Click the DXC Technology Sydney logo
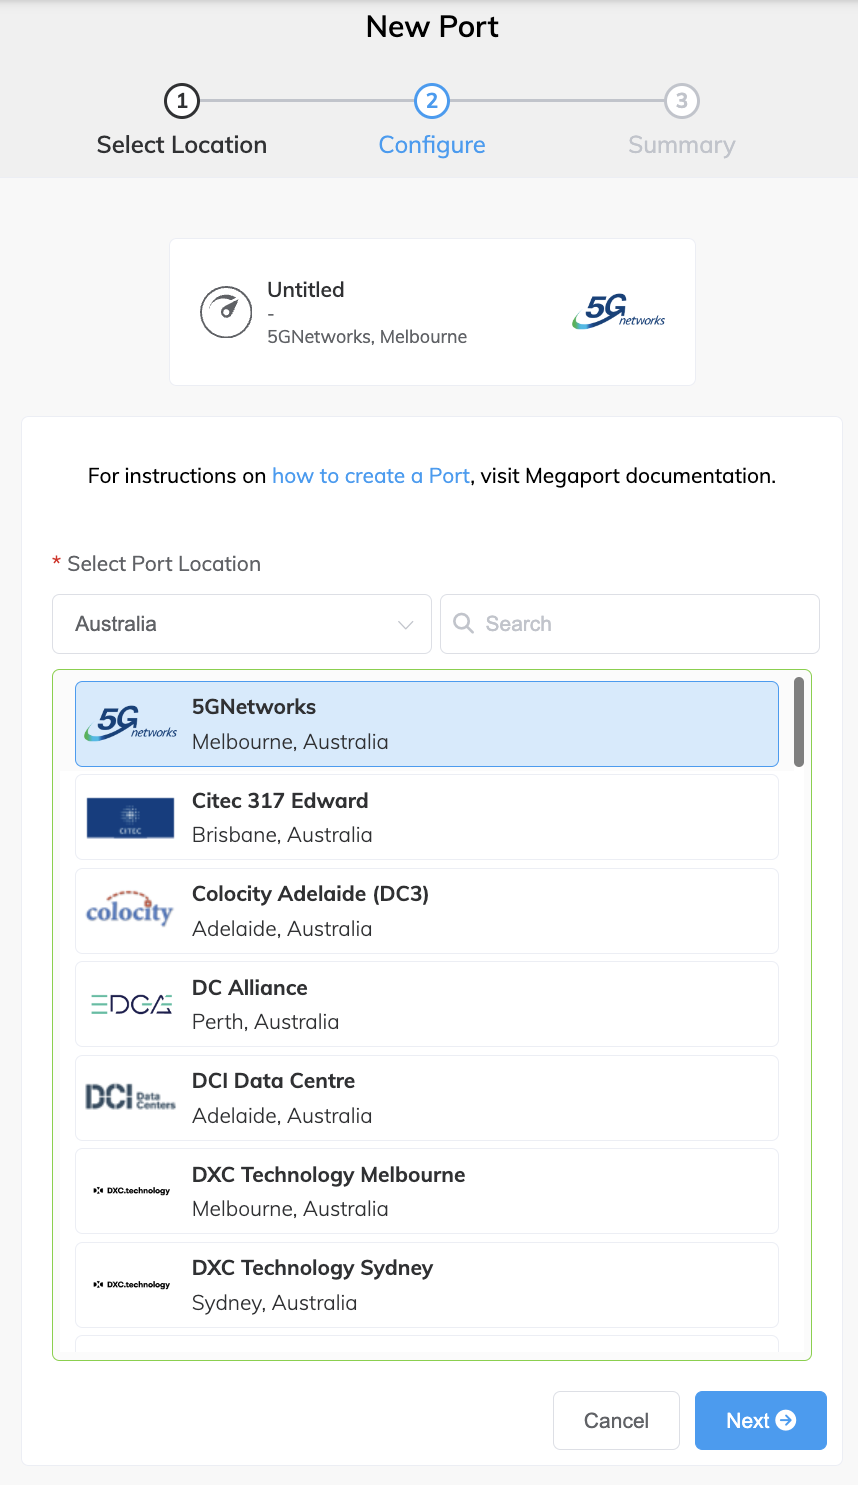The image size is (858, 1485). pos(131,1284)
